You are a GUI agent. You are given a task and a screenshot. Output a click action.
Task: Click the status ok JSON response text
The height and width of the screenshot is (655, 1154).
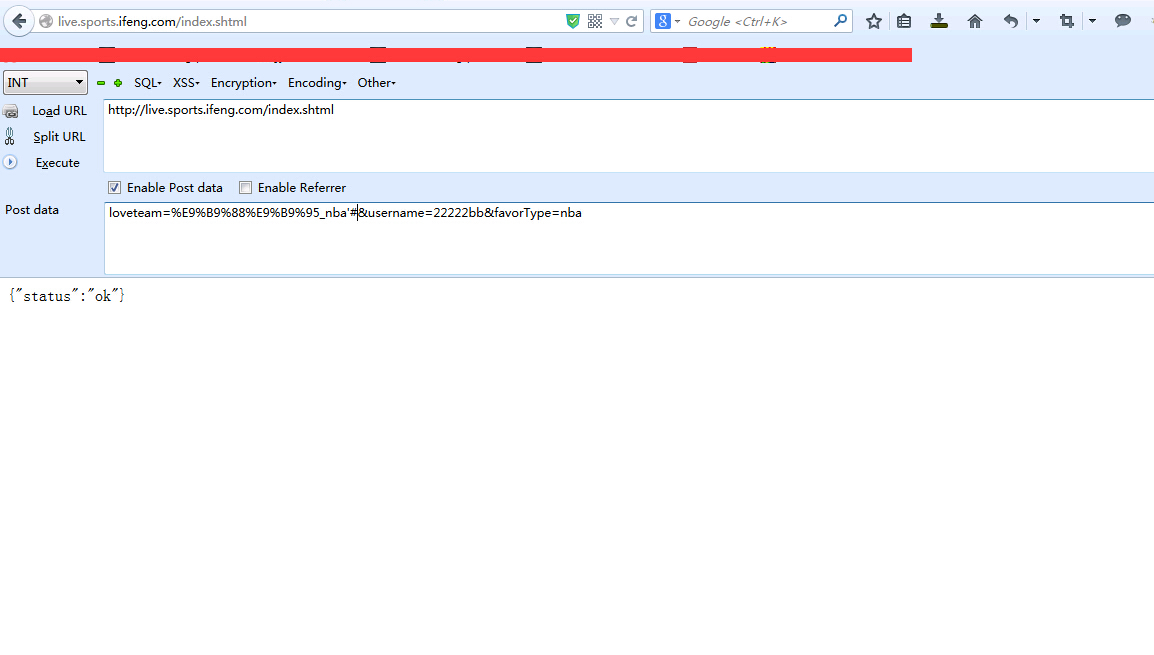point(67,296)
